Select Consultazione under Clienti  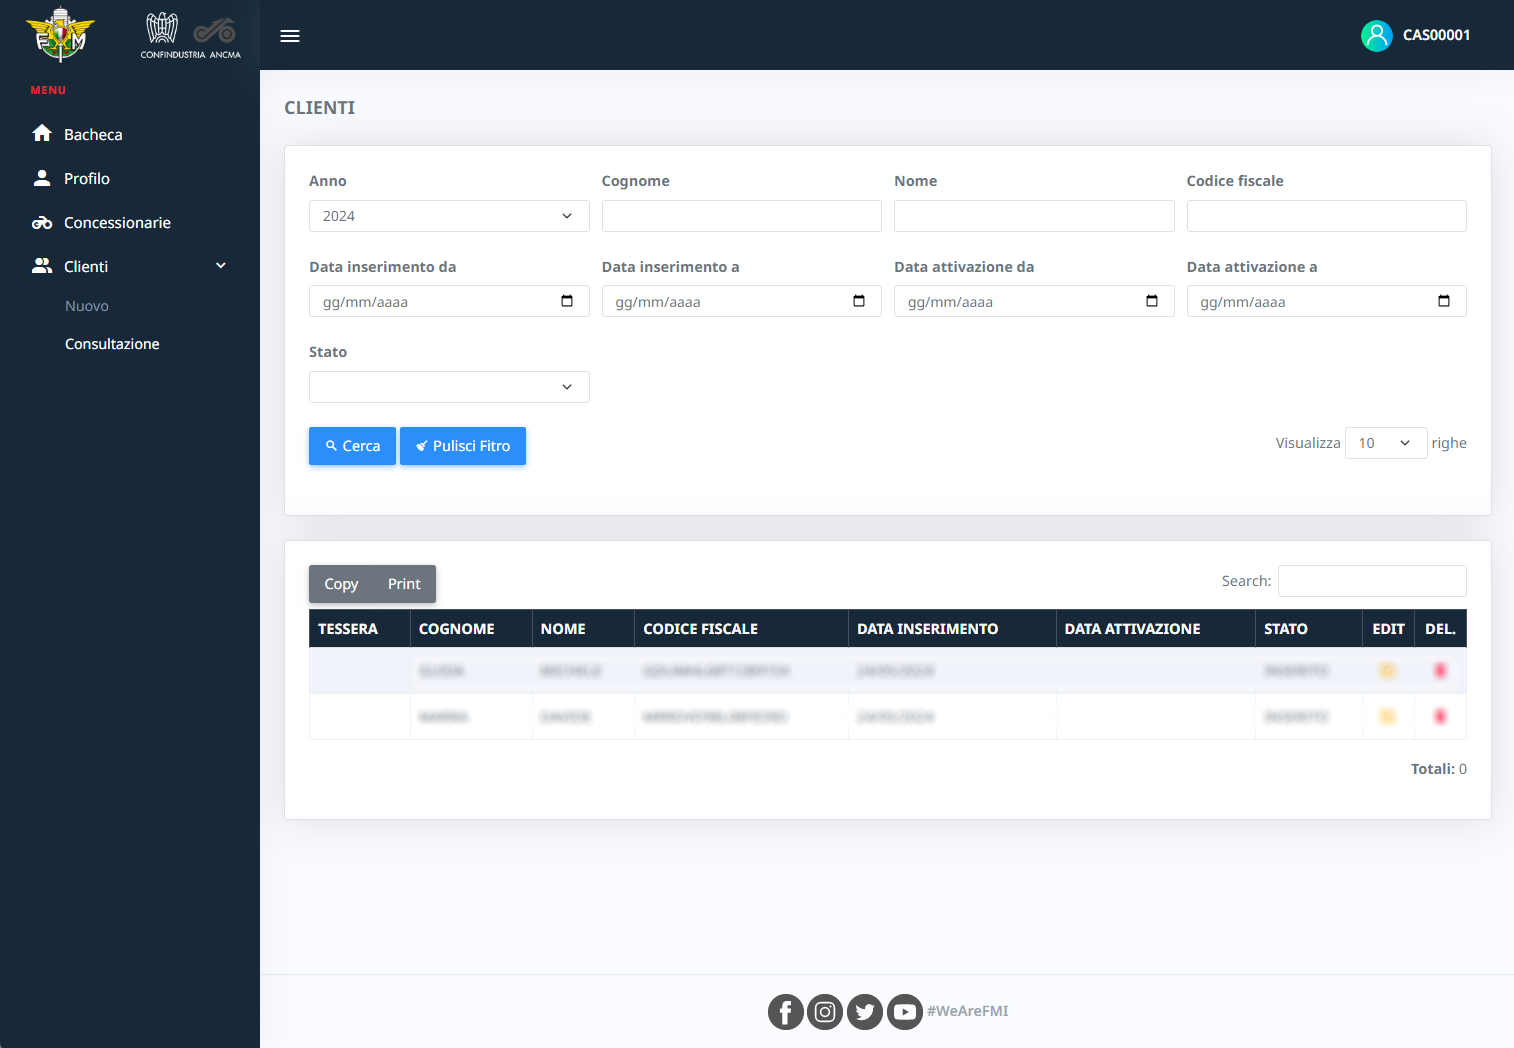click(x=112, y=344)
